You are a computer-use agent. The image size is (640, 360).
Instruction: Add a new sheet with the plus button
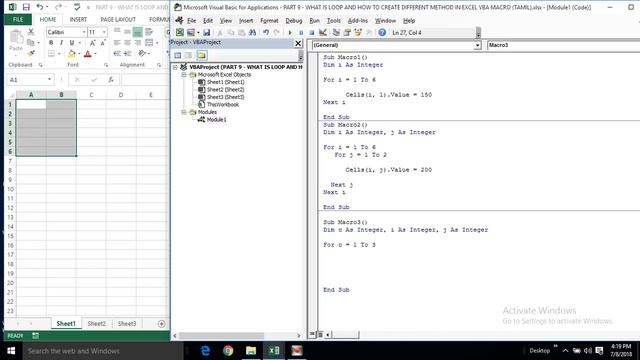coord(162,324)
